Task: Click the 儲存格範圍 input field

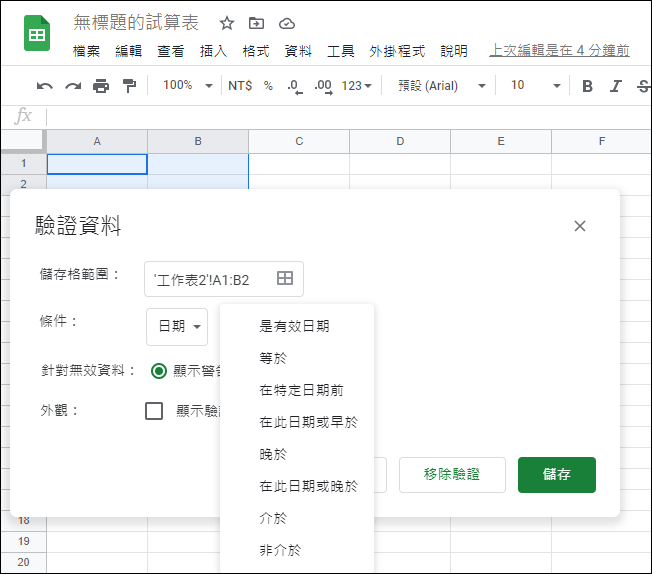Action: tap(224, 279)
